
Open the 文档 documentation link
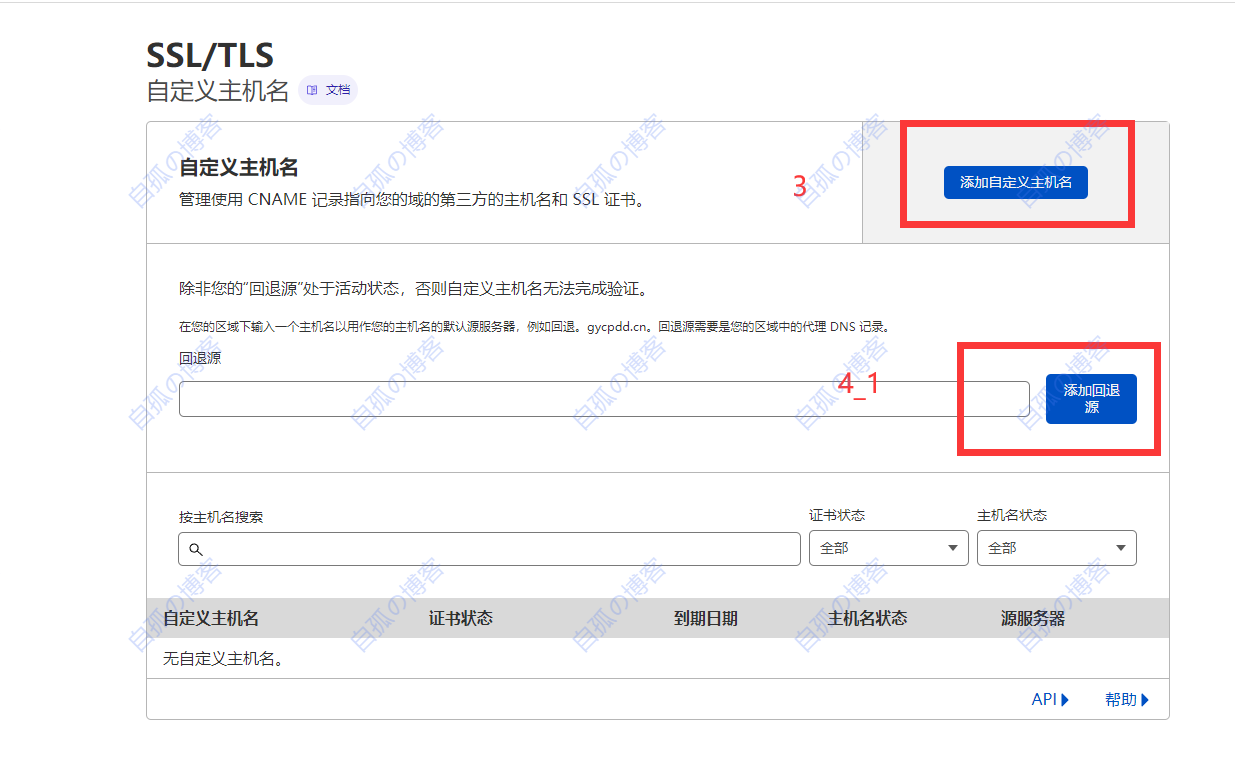pos(328,90)
